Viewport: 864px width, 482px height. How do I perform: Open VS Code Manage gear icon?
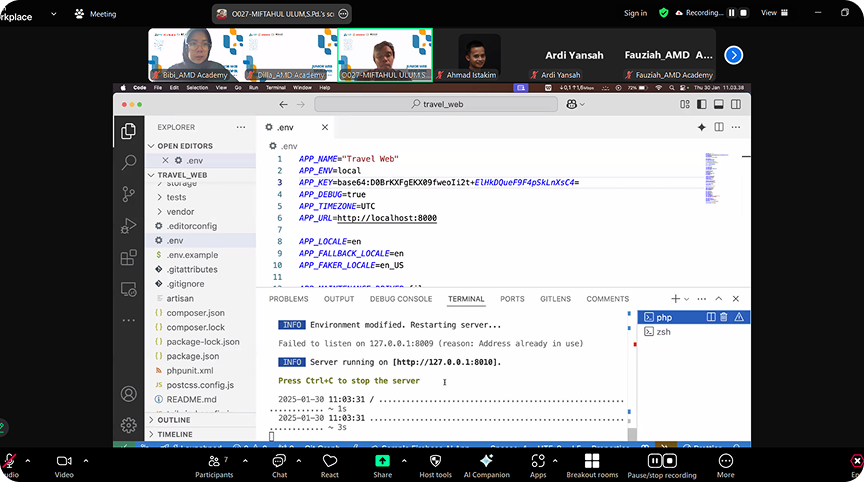(x=128, y=425)
